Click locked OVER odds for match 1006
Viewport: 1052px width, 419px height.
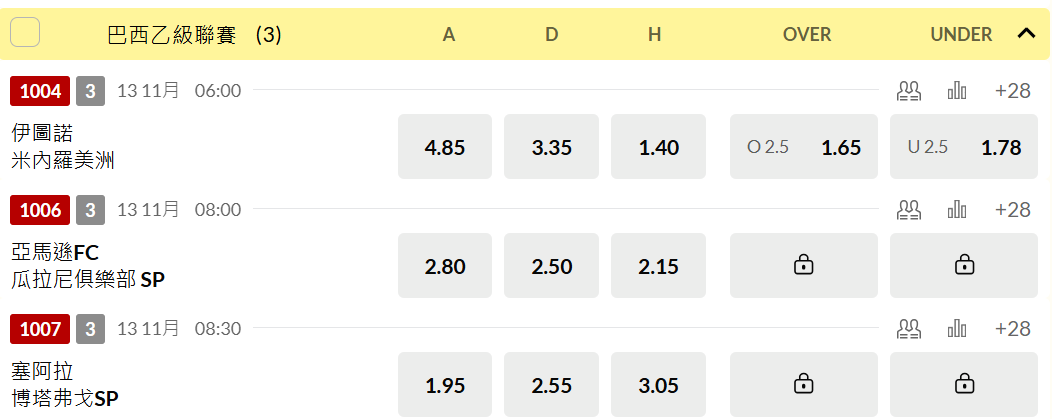click(804, 265)
